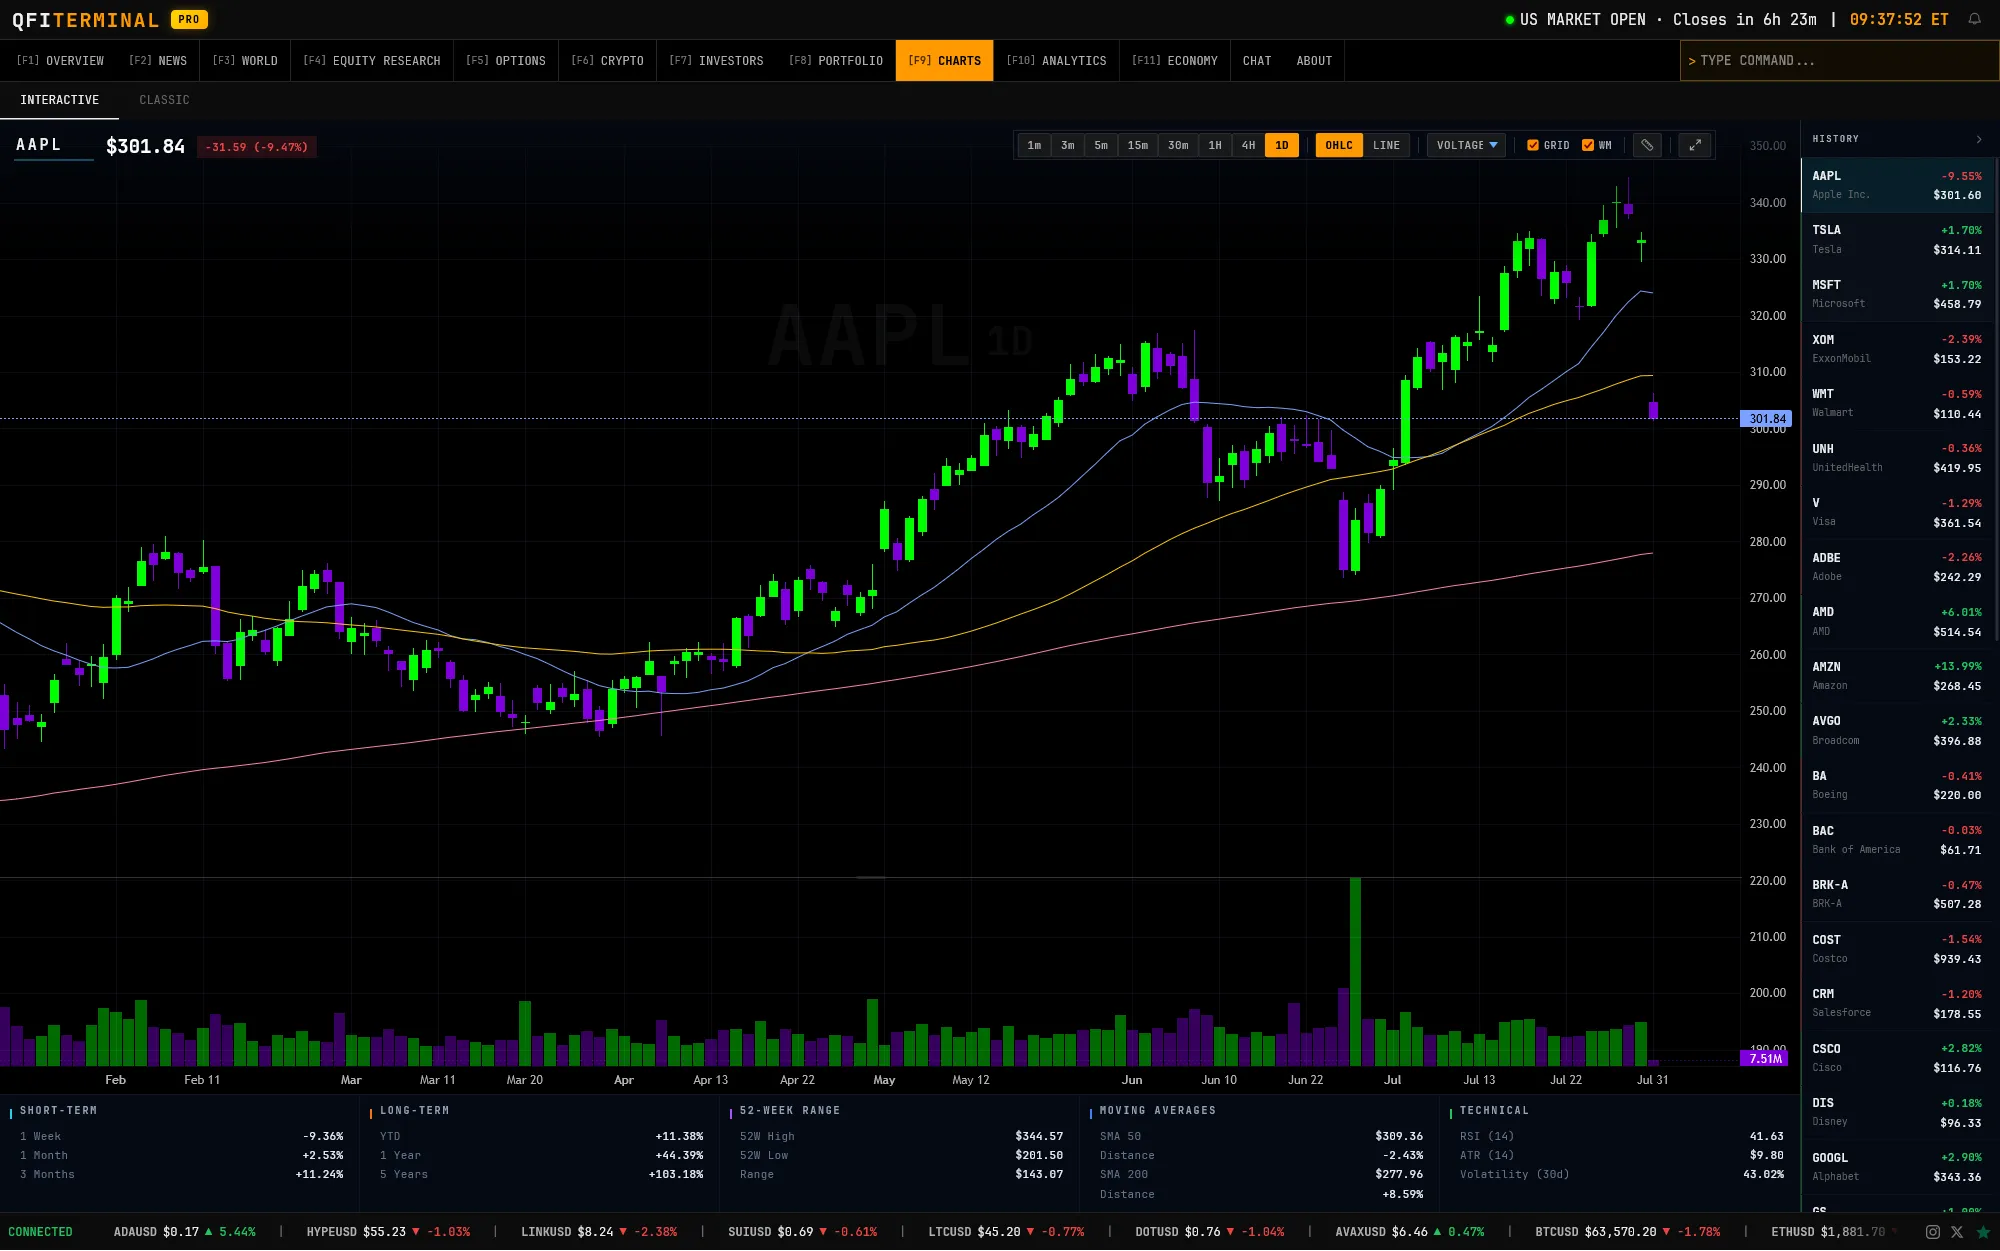Click the SMA 50 value $309.36
This screenshot has width=2000, height=1251.
1399,1136
